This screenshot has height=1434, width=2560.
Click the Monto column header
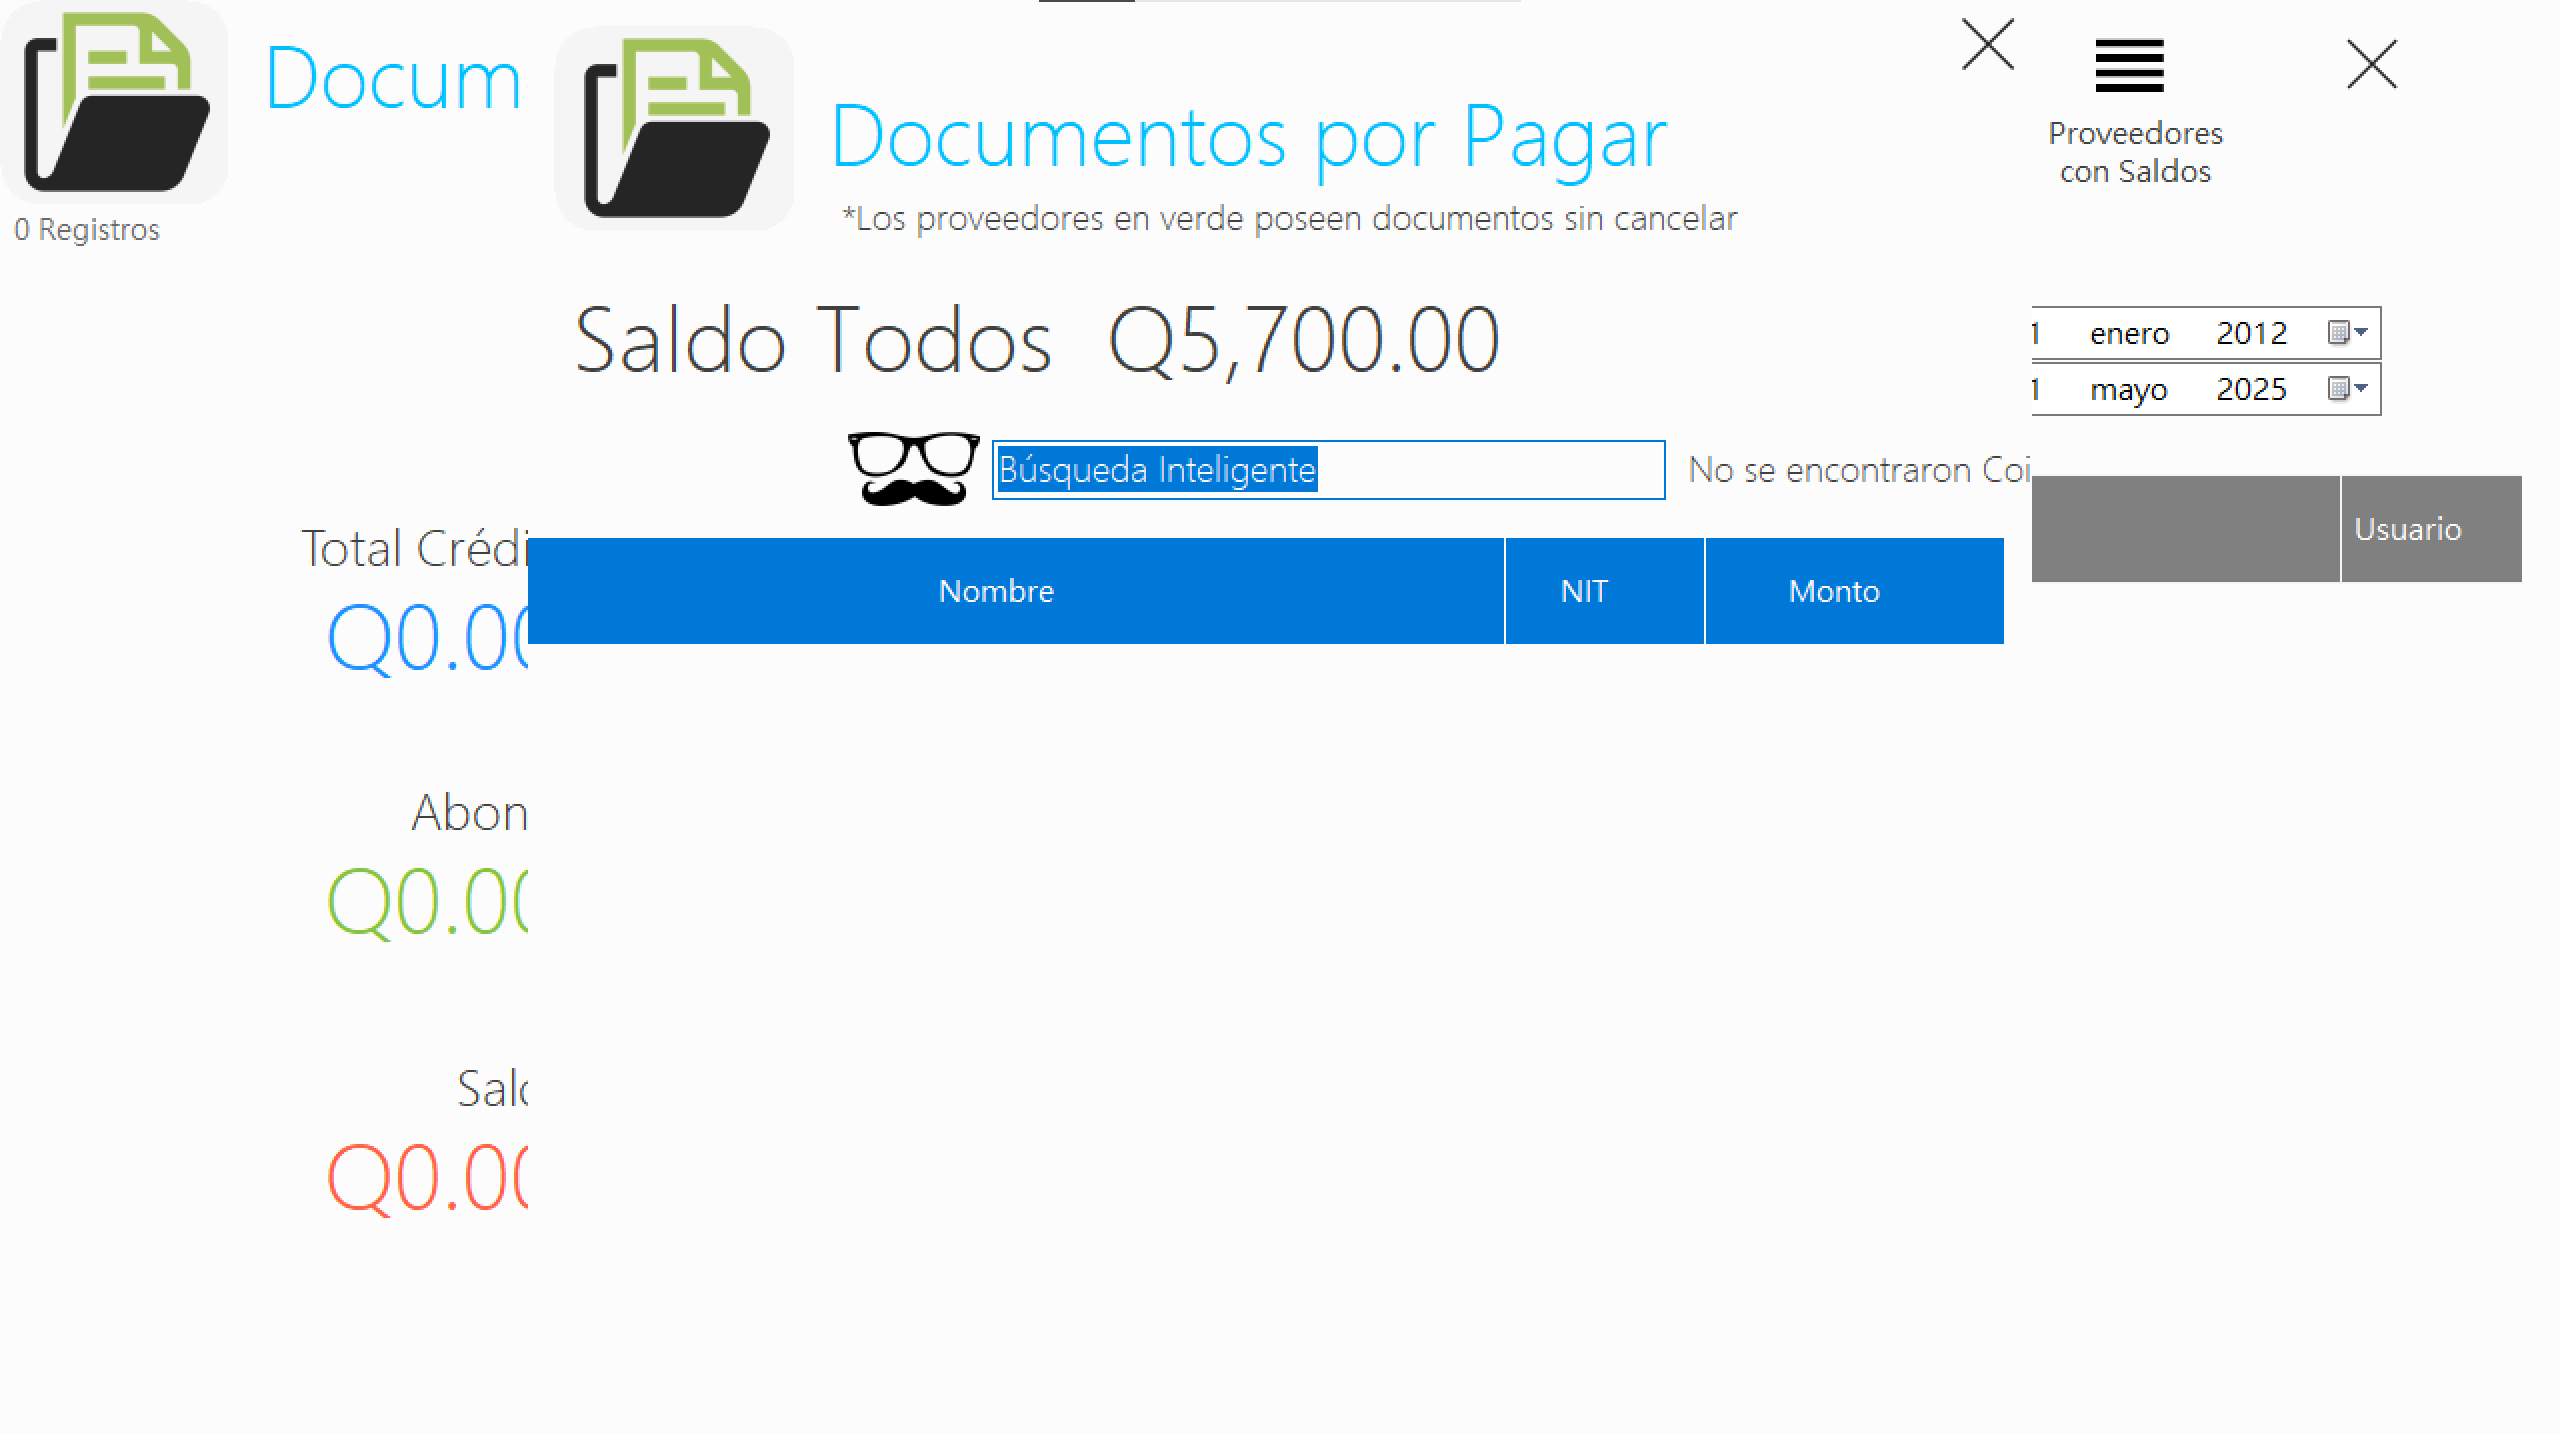(x=1833, y=590)
